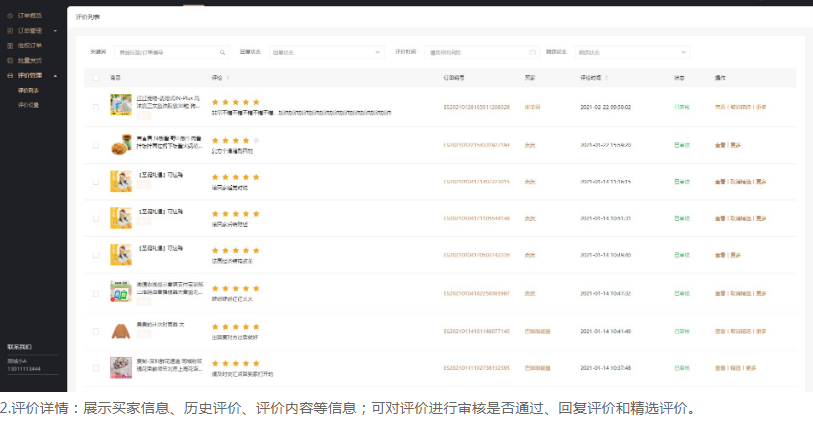Screen dimensions: 813x425
Task: Click the sort icon beside 评价 column header
Action: (228, 77)
